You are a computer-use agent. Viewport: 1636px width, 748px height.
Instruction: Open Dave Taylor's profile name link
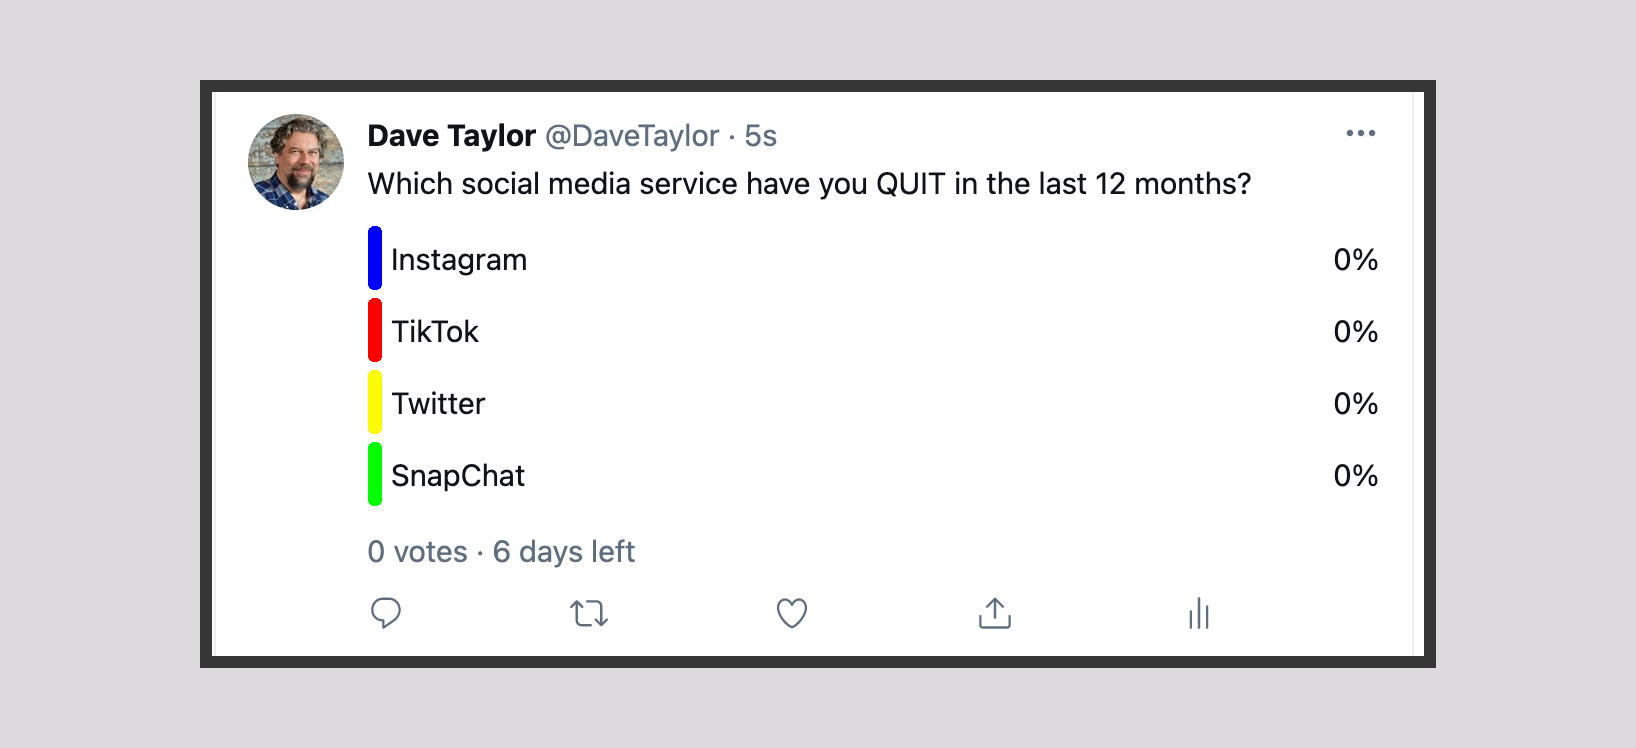[x=450, y=136]
